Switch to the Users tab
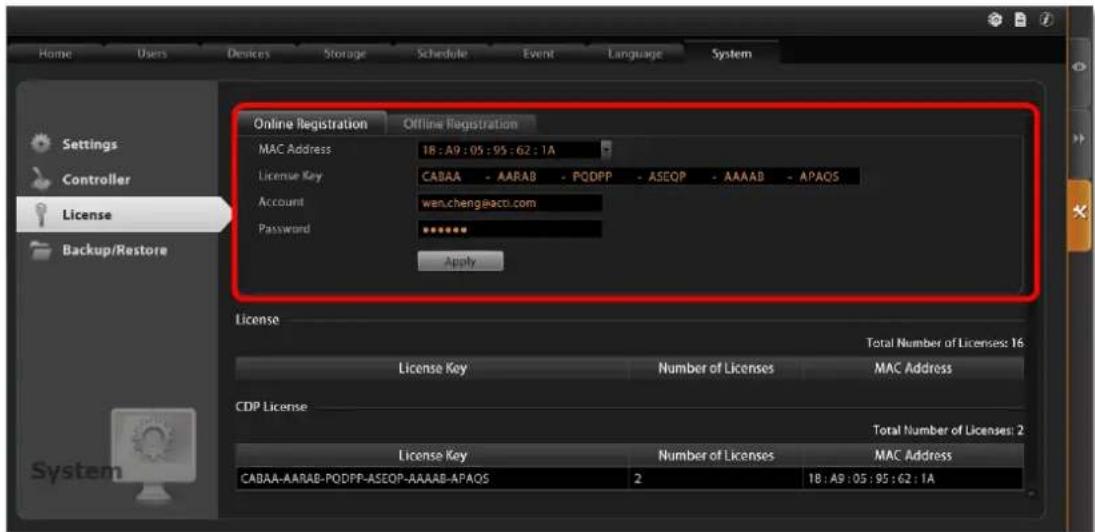The height and width of the screenshot is (532, 1095). coord(151,54)
